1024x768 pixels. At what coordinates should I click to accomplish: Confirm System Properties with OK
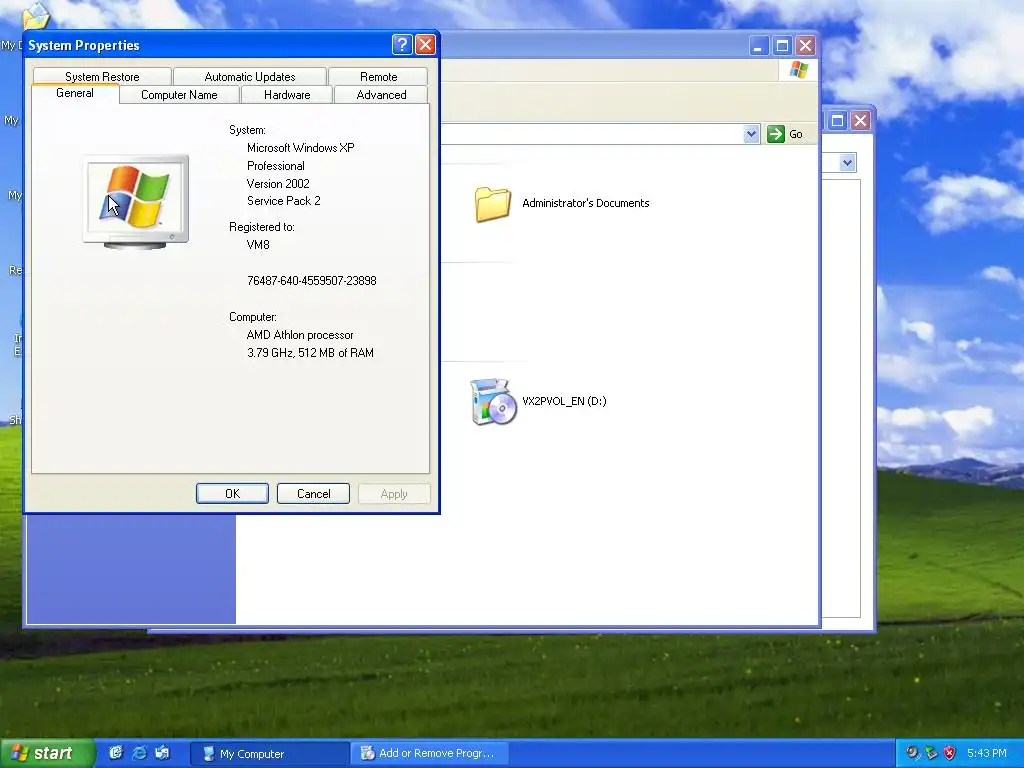(x=232, y=494)
